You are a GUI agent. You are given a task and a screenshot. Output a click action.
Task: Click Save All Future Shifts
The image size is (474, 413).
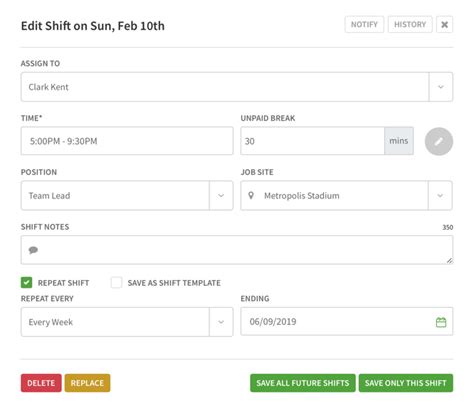[303, 383]
